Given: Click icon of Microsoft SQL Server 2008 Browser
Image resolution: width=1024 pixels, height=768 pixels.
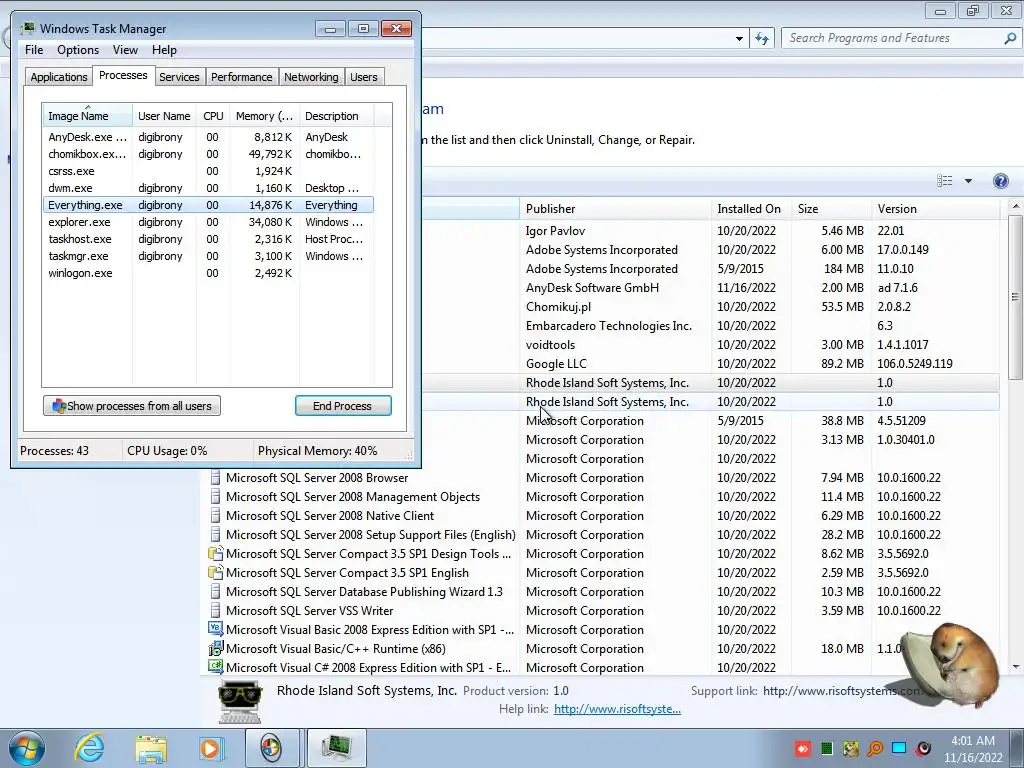Looking at the screenshot, I should tap(215, 478).
